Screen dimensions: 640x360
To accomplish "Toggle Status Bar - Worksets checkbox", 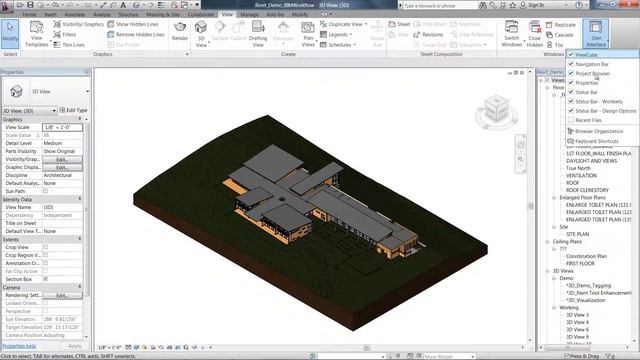I will (x=571, y=101).
